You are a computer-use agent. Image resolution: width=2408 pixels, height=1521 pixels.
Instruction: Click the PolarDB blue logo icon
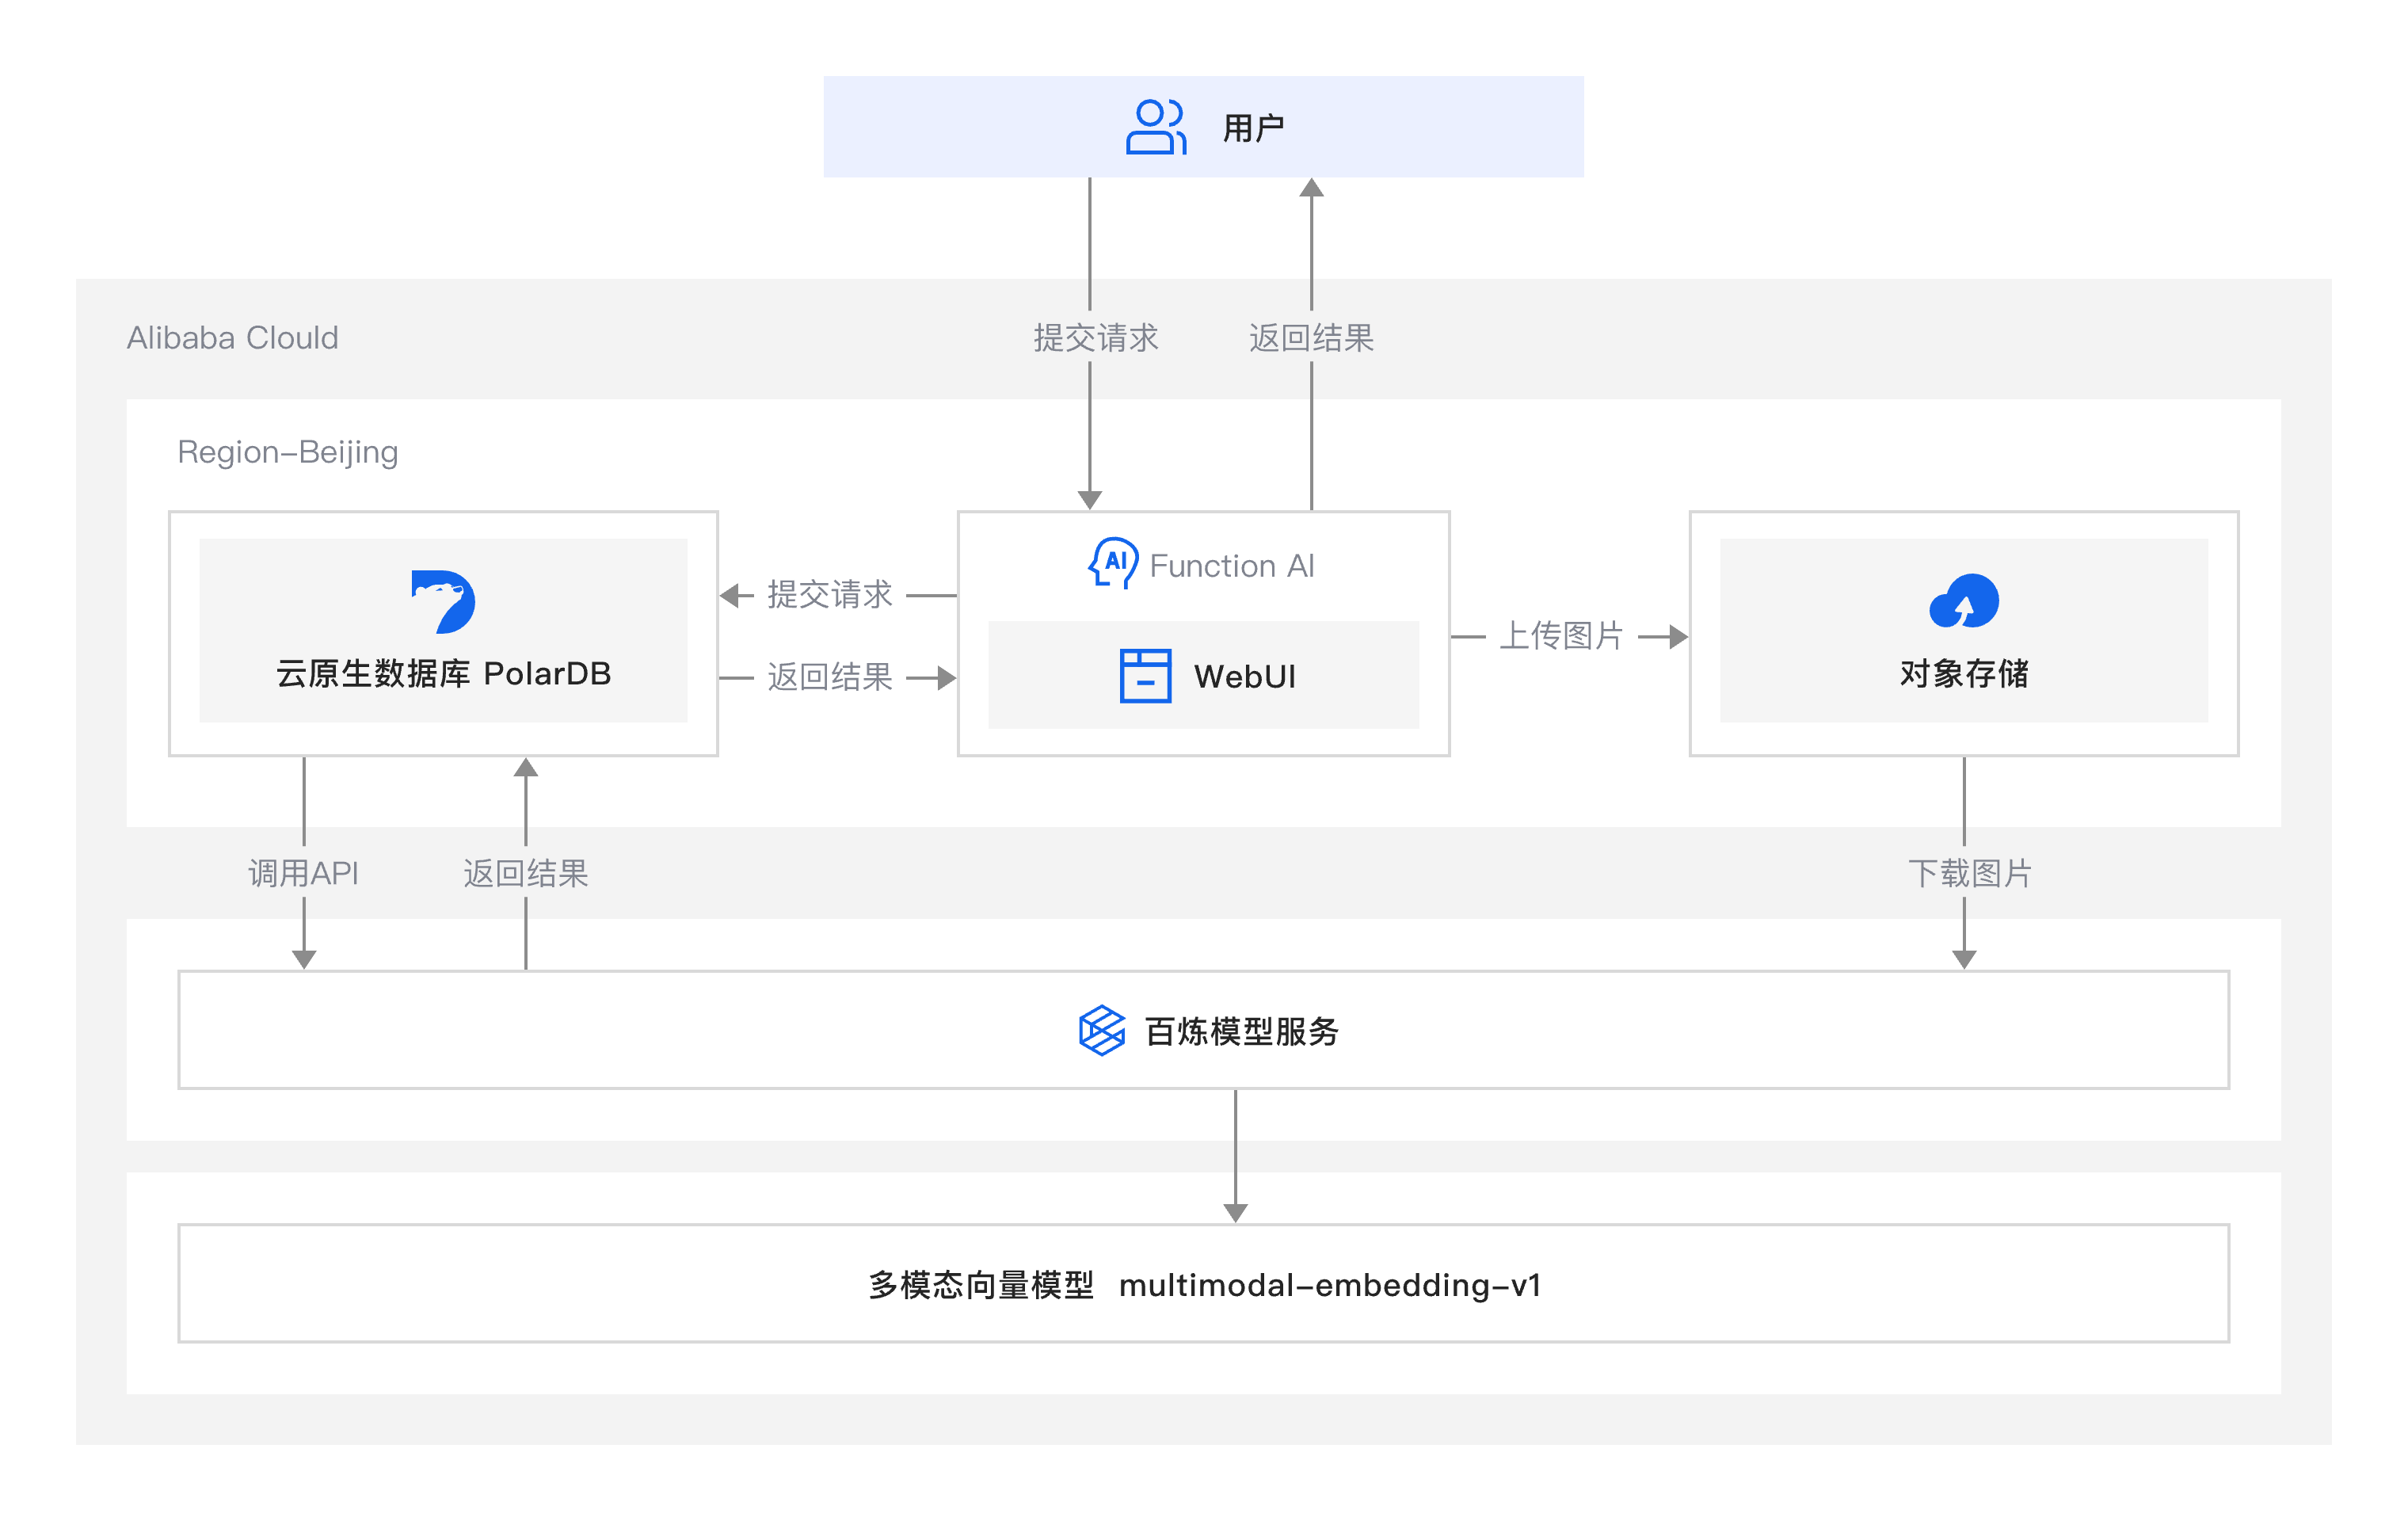(x=443, y=601)
